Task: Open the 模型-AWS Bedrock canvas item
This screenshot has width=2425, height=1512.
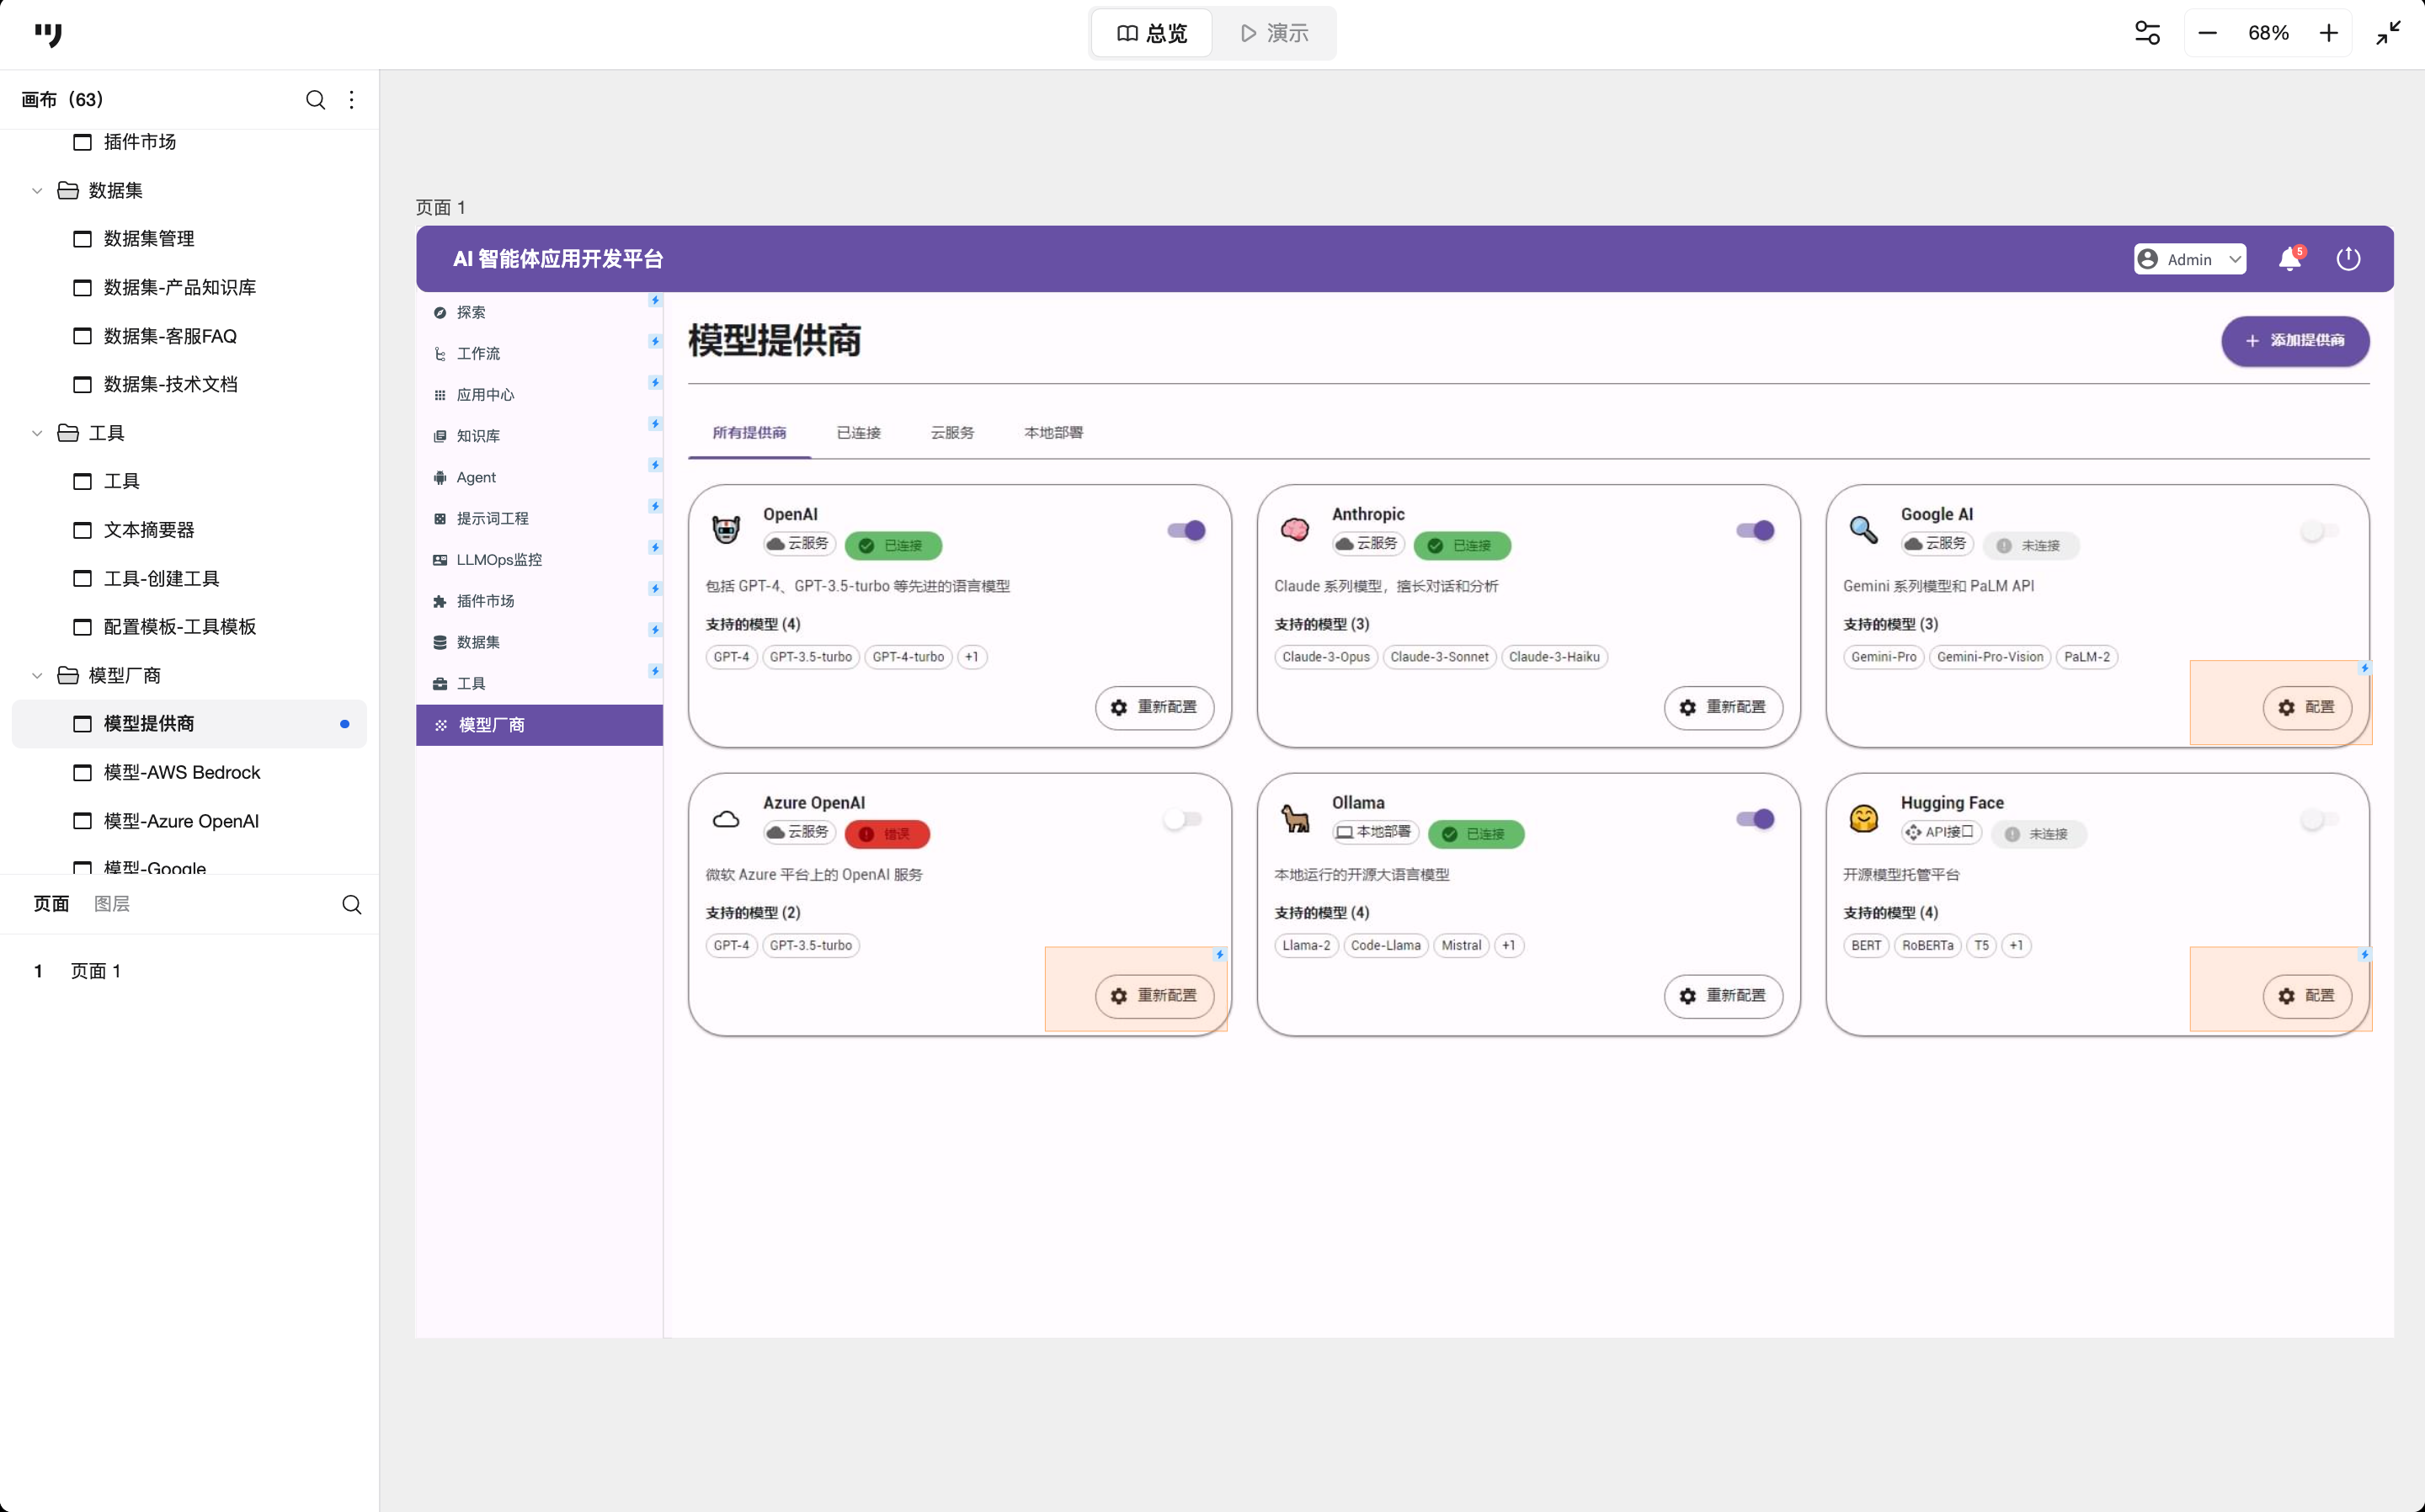Action: coord(181,772)
